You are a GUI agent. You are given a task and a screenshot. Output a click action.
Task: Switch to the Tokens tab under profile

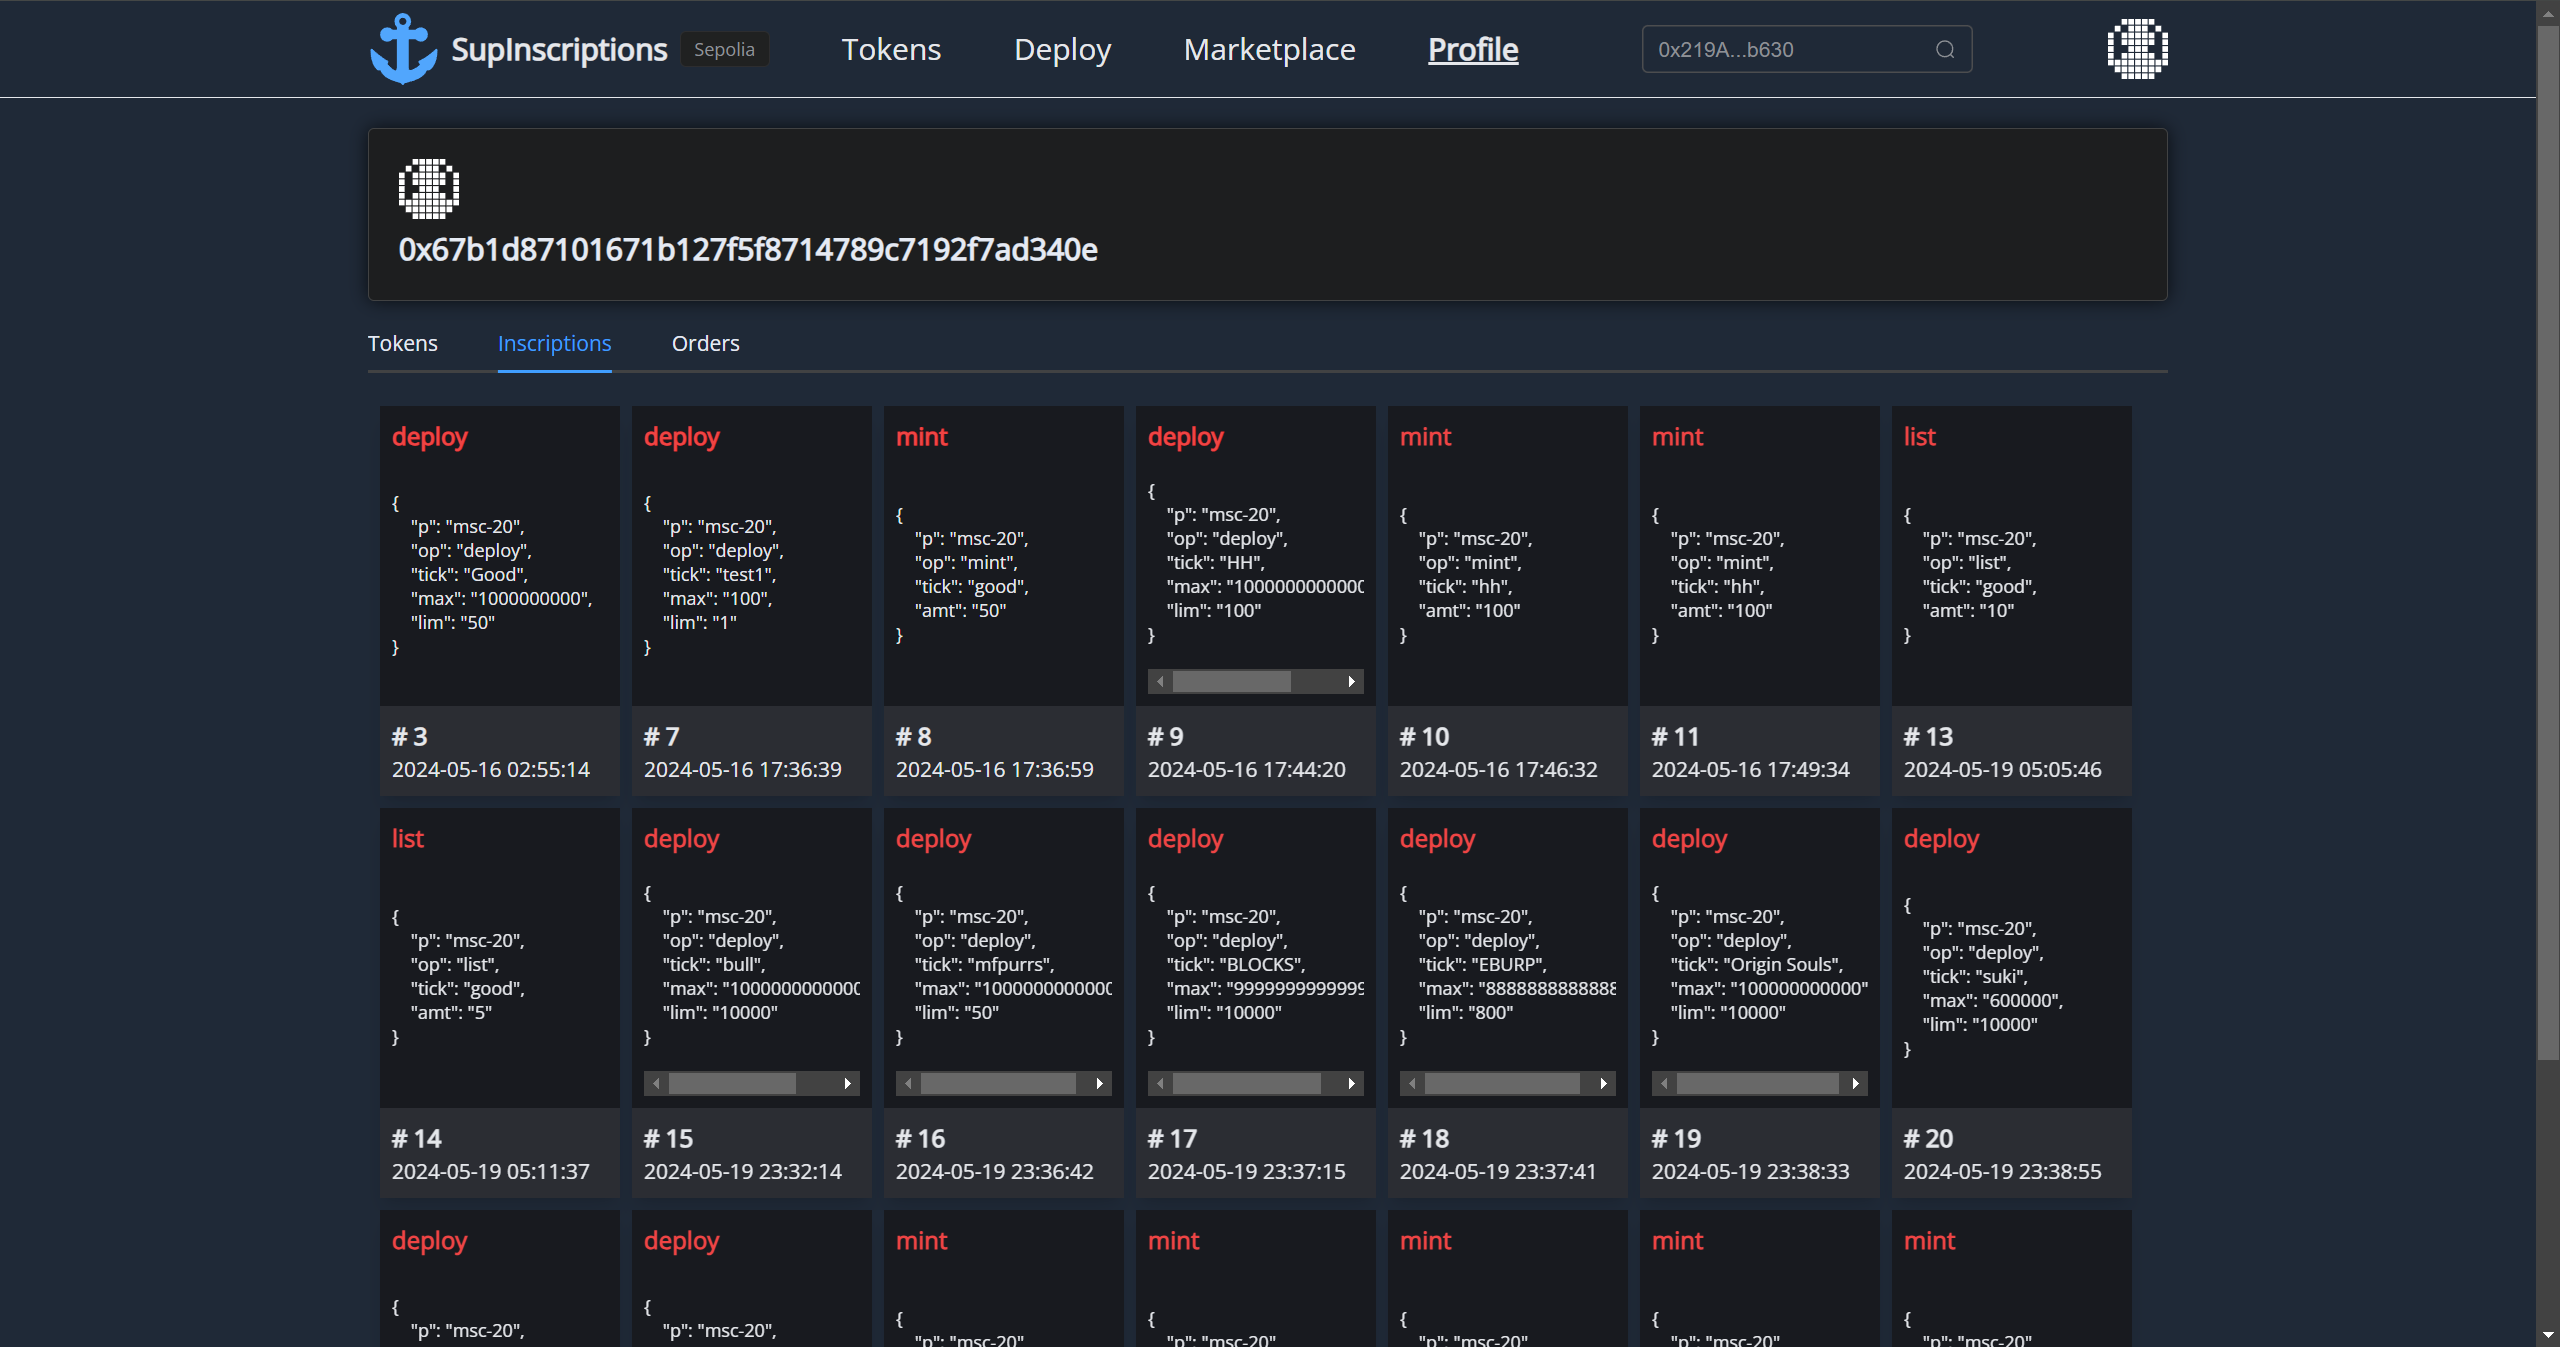pos(402,344)
